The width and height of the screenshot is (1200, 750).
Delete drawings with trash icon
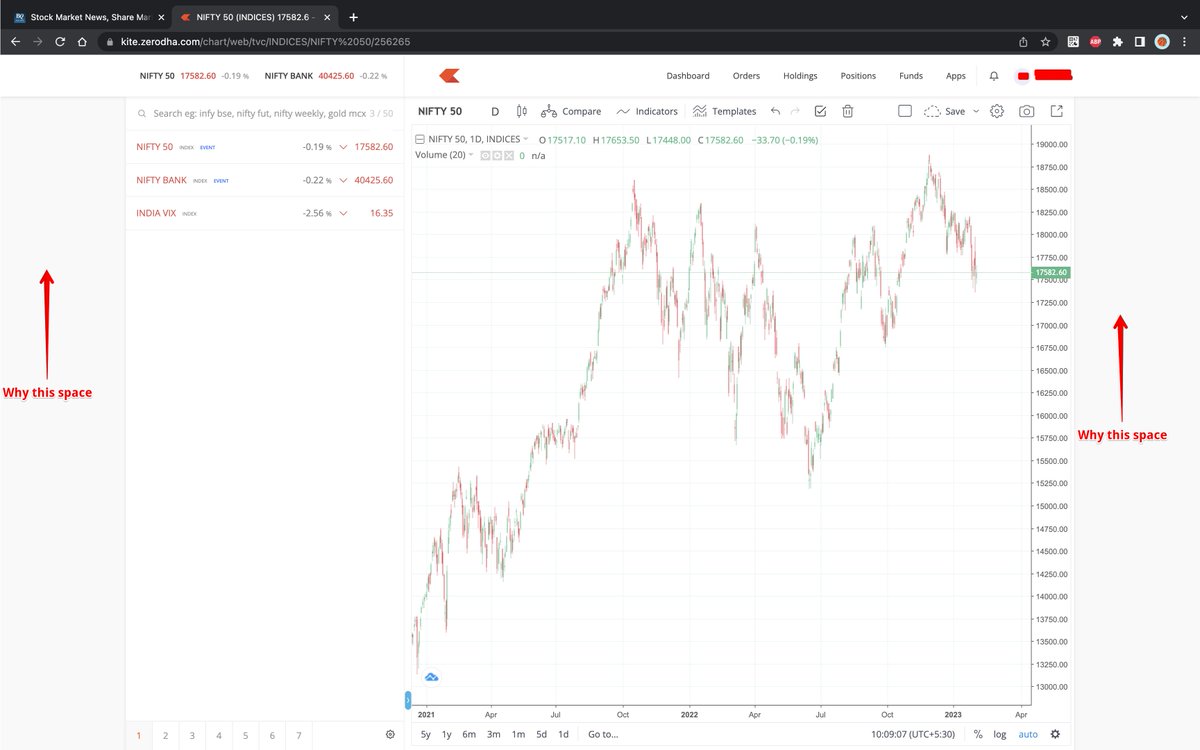(x=847, y=111)
